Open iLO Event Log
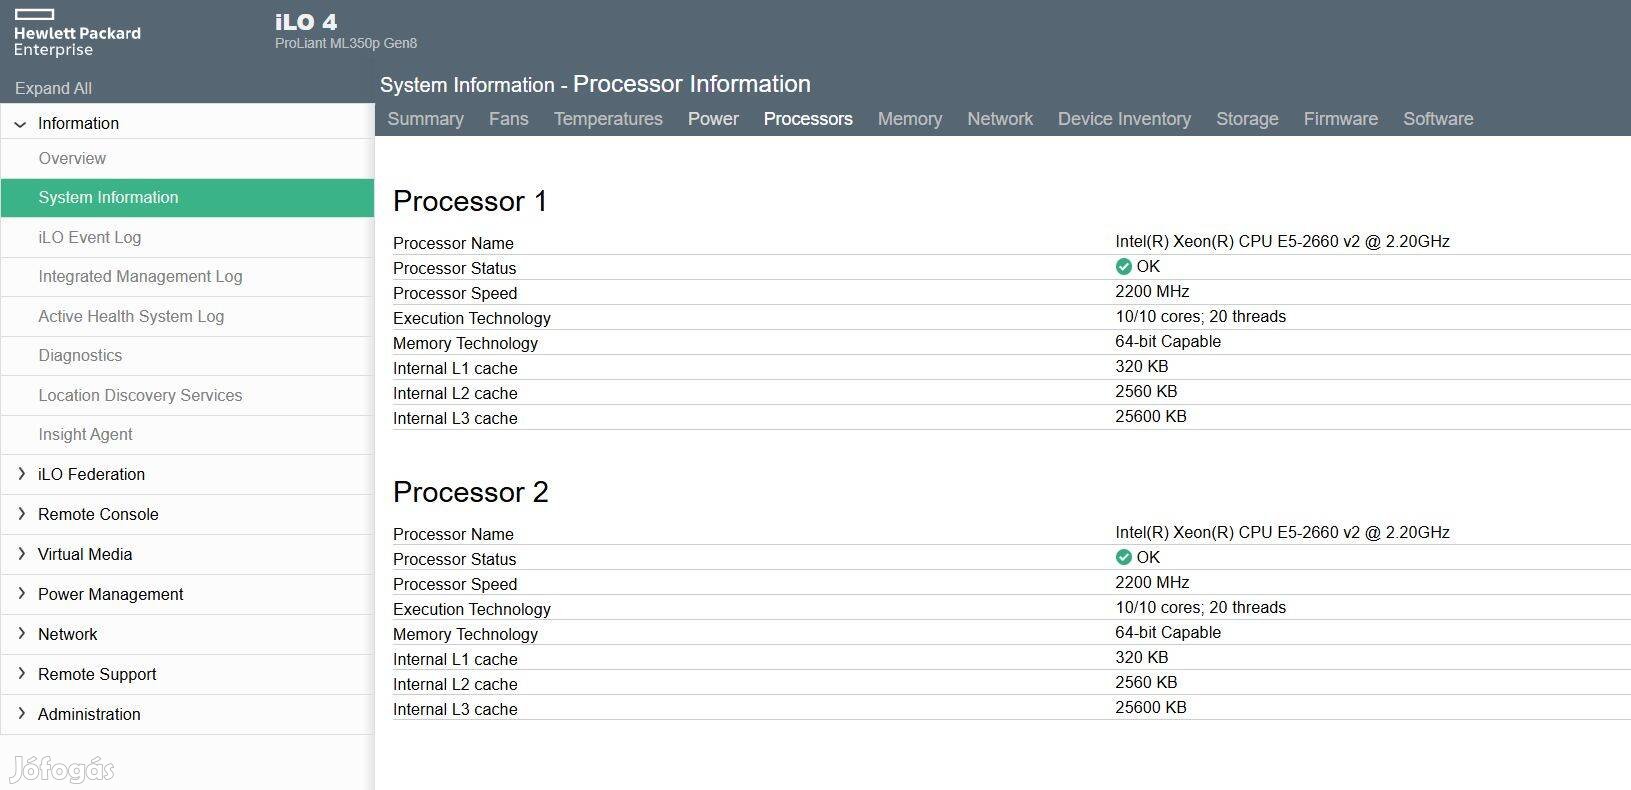This screenshot has height=790, width=1631. pos(187,237)
